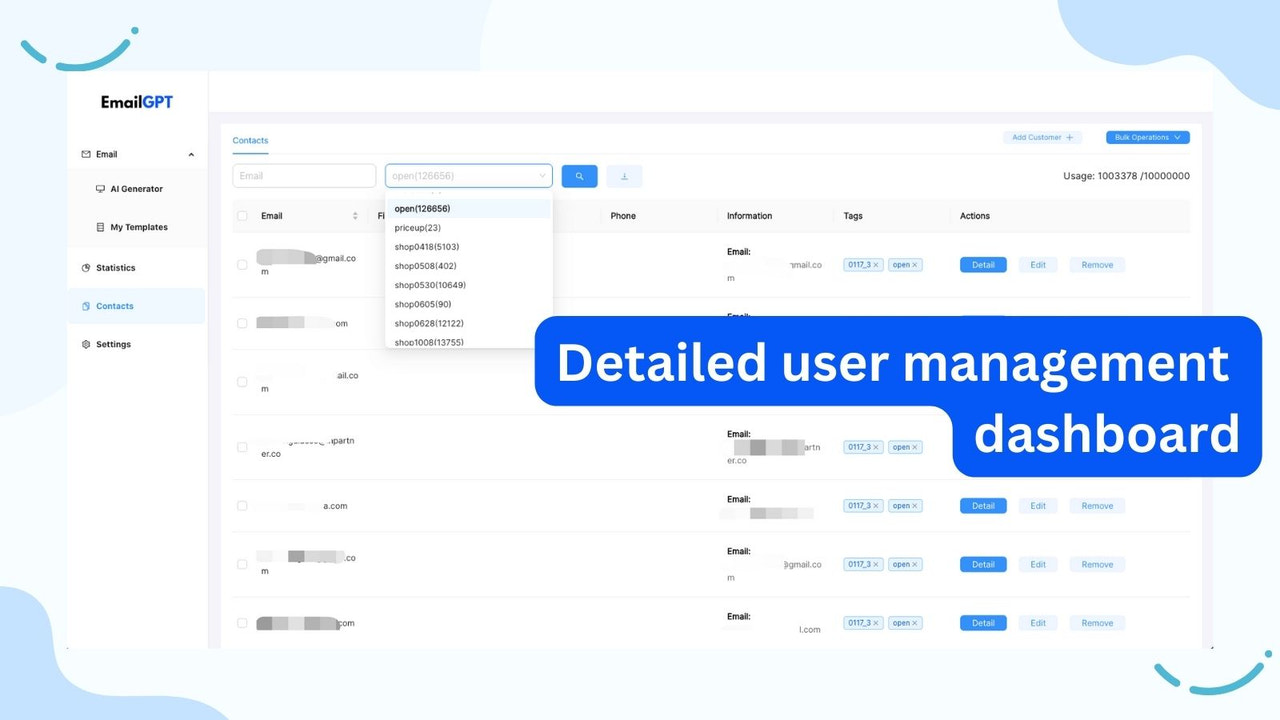Image resolution: width=1280 pixels, height=720 pixels.
Task: Check the first contact row's checkbox
Action: [x=241, y=264]
